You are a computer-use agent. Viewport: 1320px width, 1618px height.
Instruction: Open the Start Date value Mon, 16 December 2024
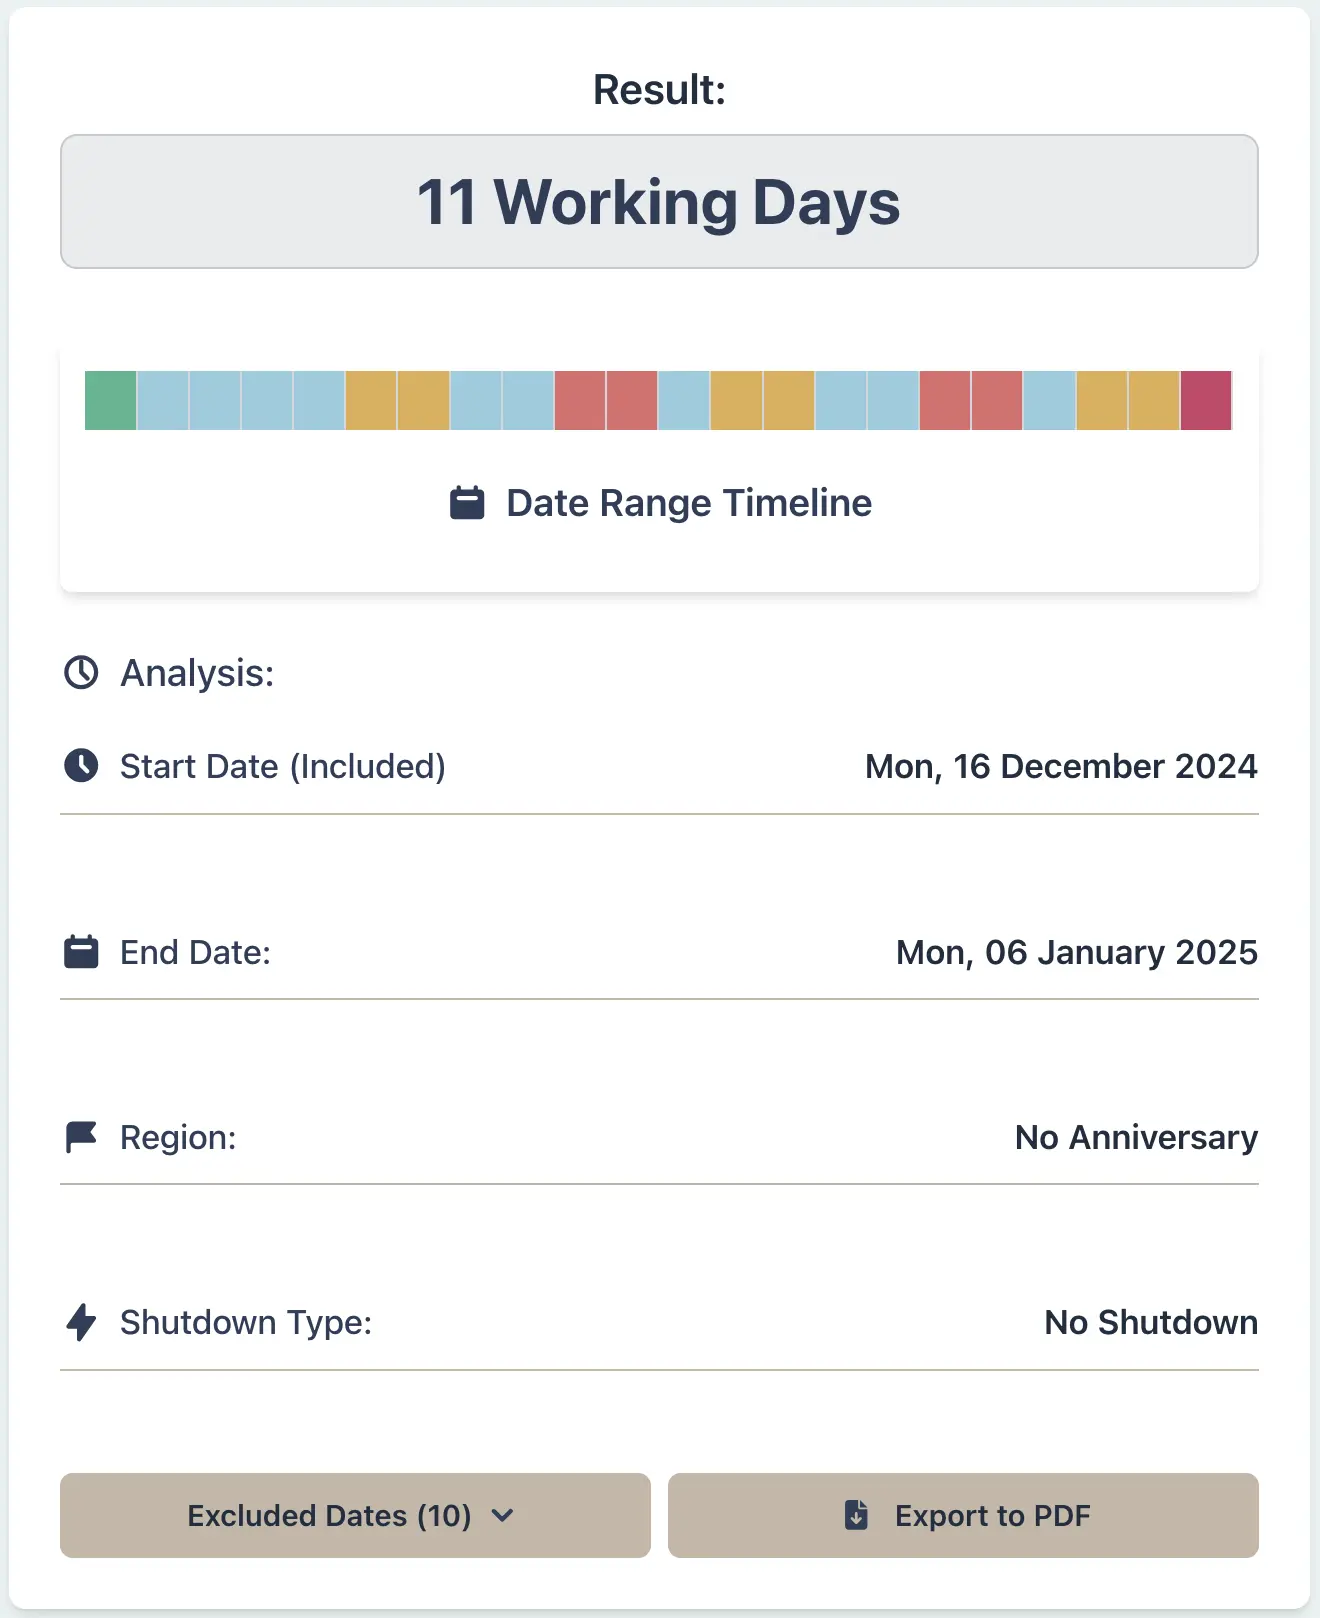[1060, 766]
